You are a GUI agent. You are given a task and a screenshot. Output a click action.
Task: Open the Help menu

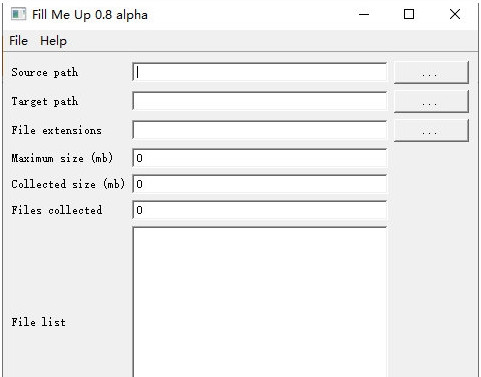(53, 41)
